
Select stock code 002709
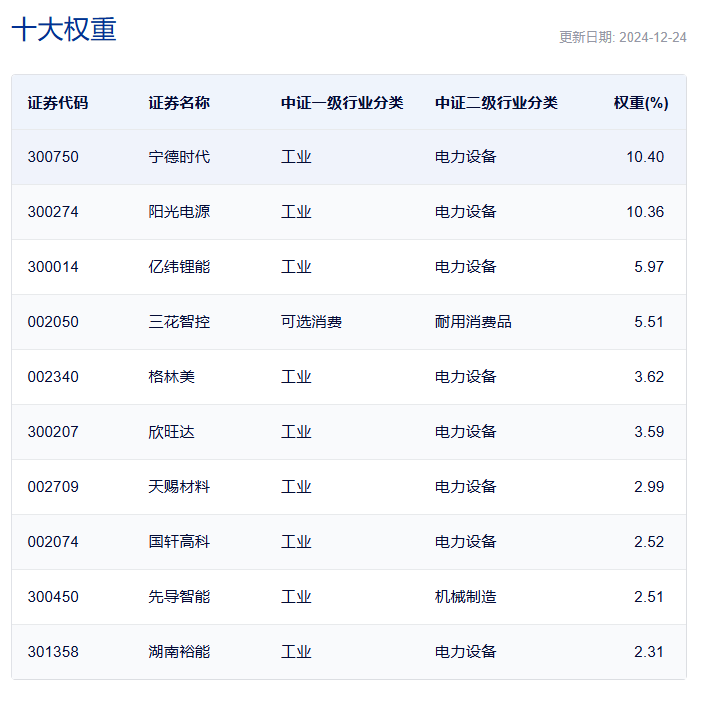point(53,487)
